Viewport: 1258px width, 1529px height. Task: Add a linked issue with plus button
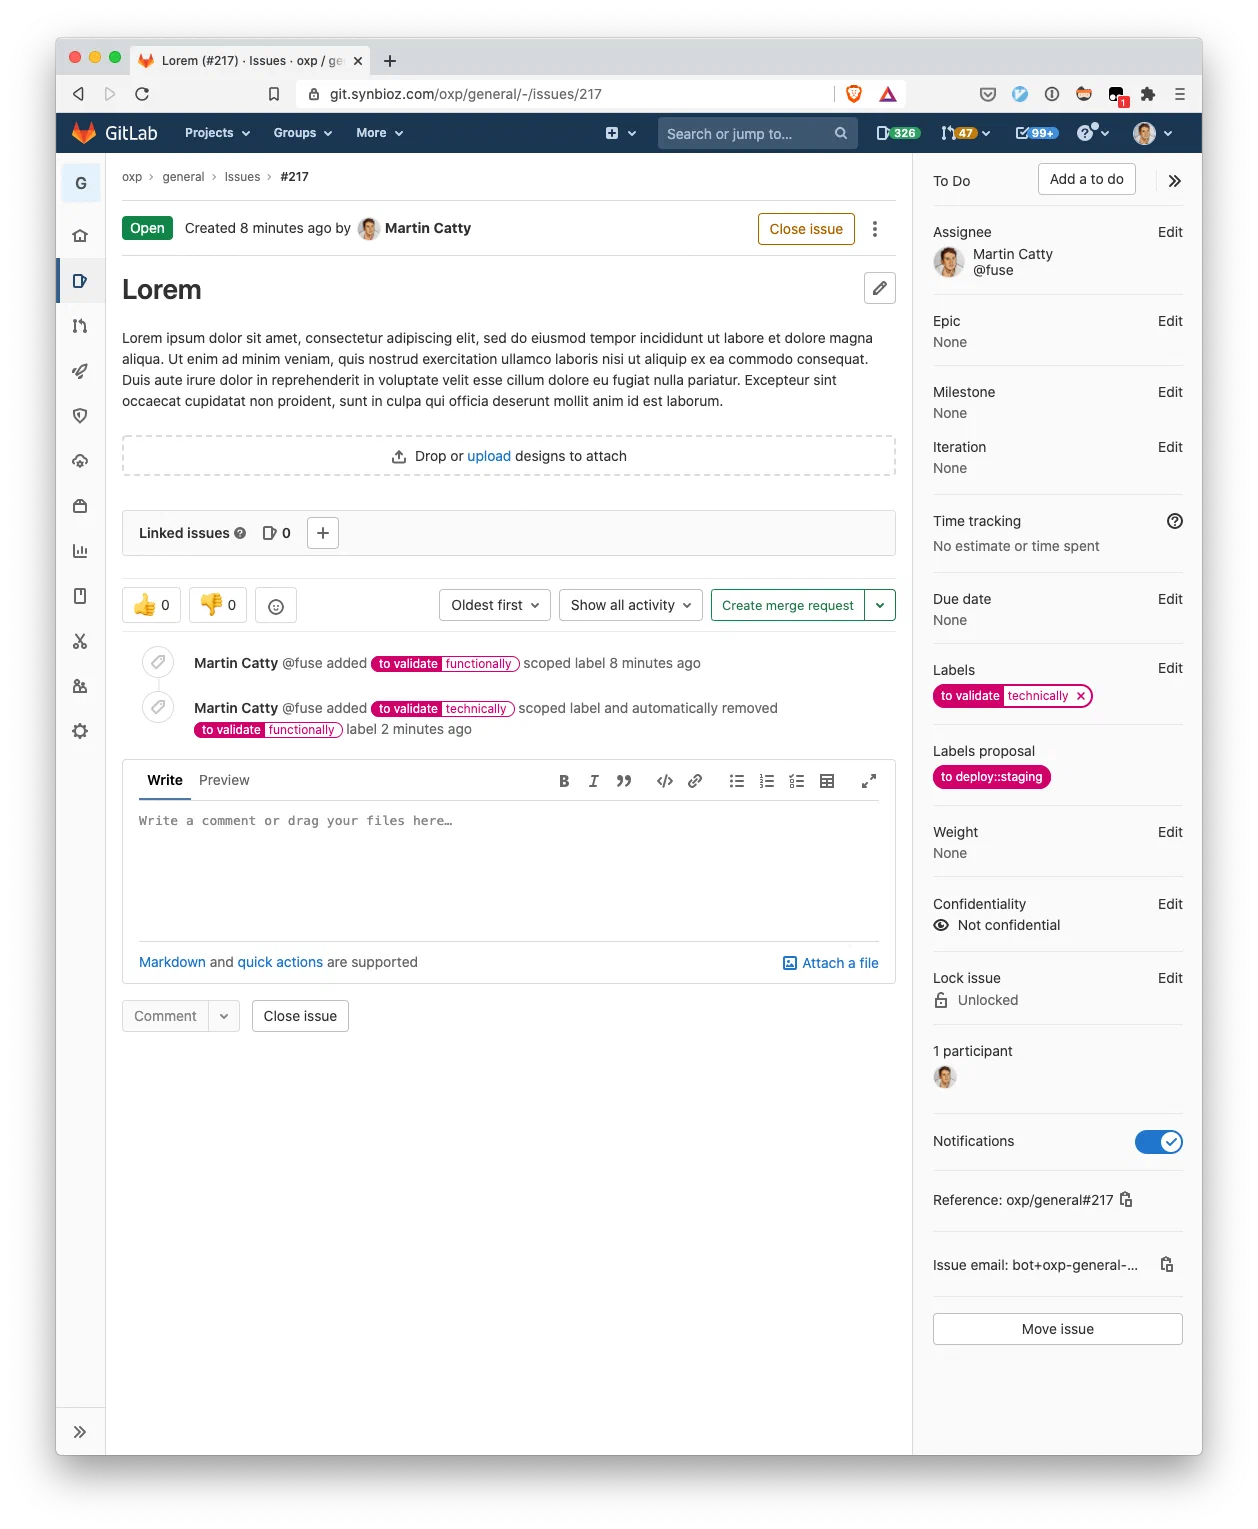(x=323, y=533)
